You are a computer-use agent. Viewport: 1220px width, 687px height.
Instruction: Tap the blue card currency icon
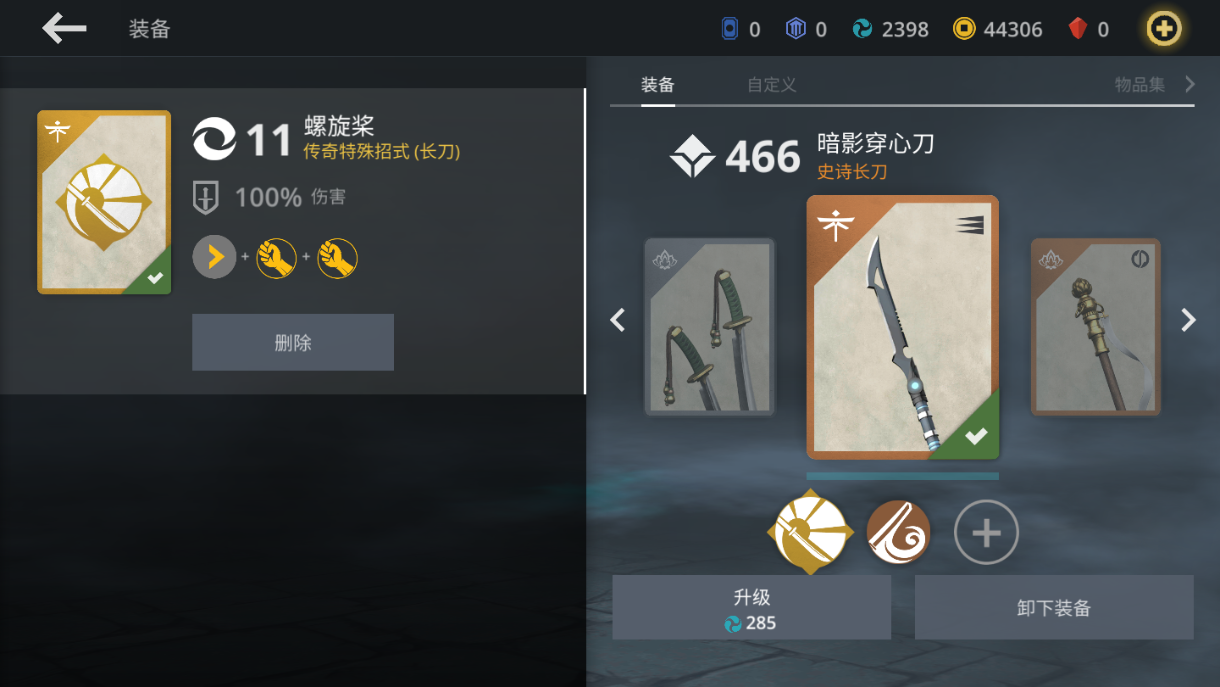coord(730,29)
